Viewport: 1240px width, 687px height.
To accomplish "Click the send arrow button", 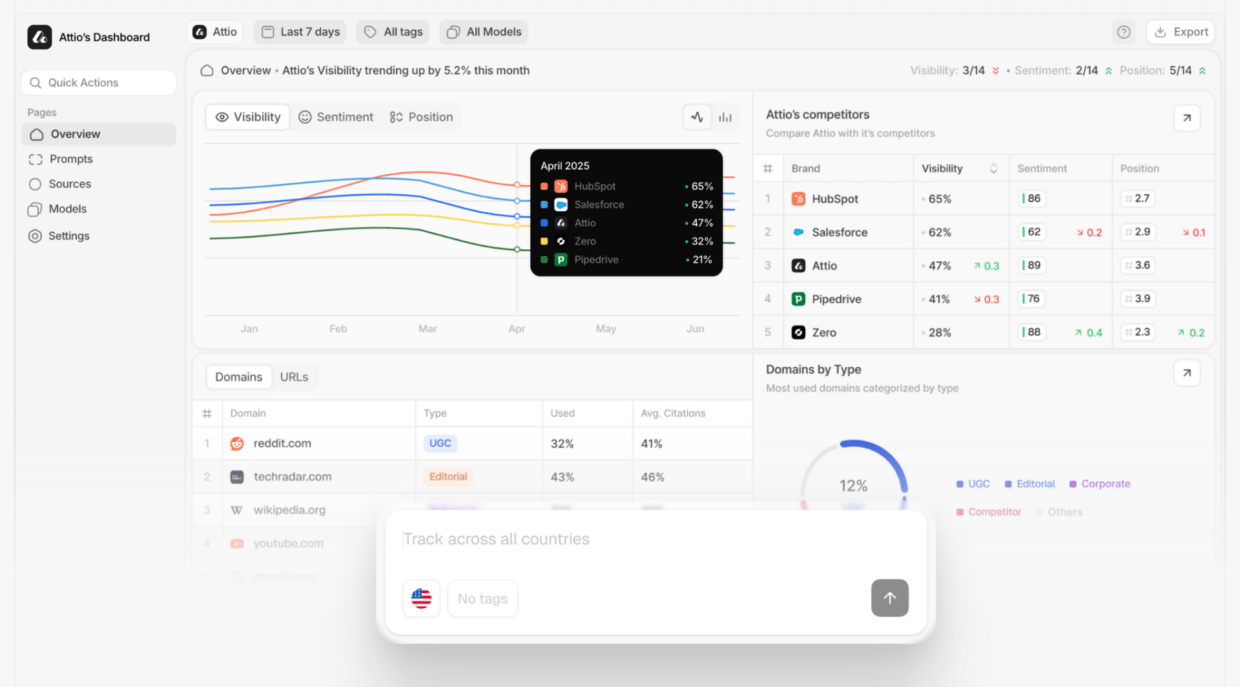I will coord(889,598).
